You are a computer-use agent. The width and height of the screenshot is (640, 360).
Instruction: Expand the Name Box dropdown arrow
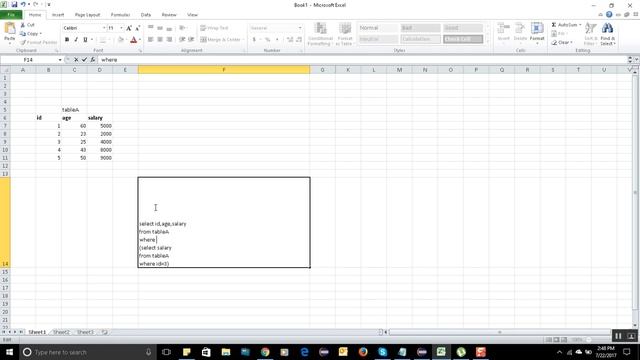point(60,60)
